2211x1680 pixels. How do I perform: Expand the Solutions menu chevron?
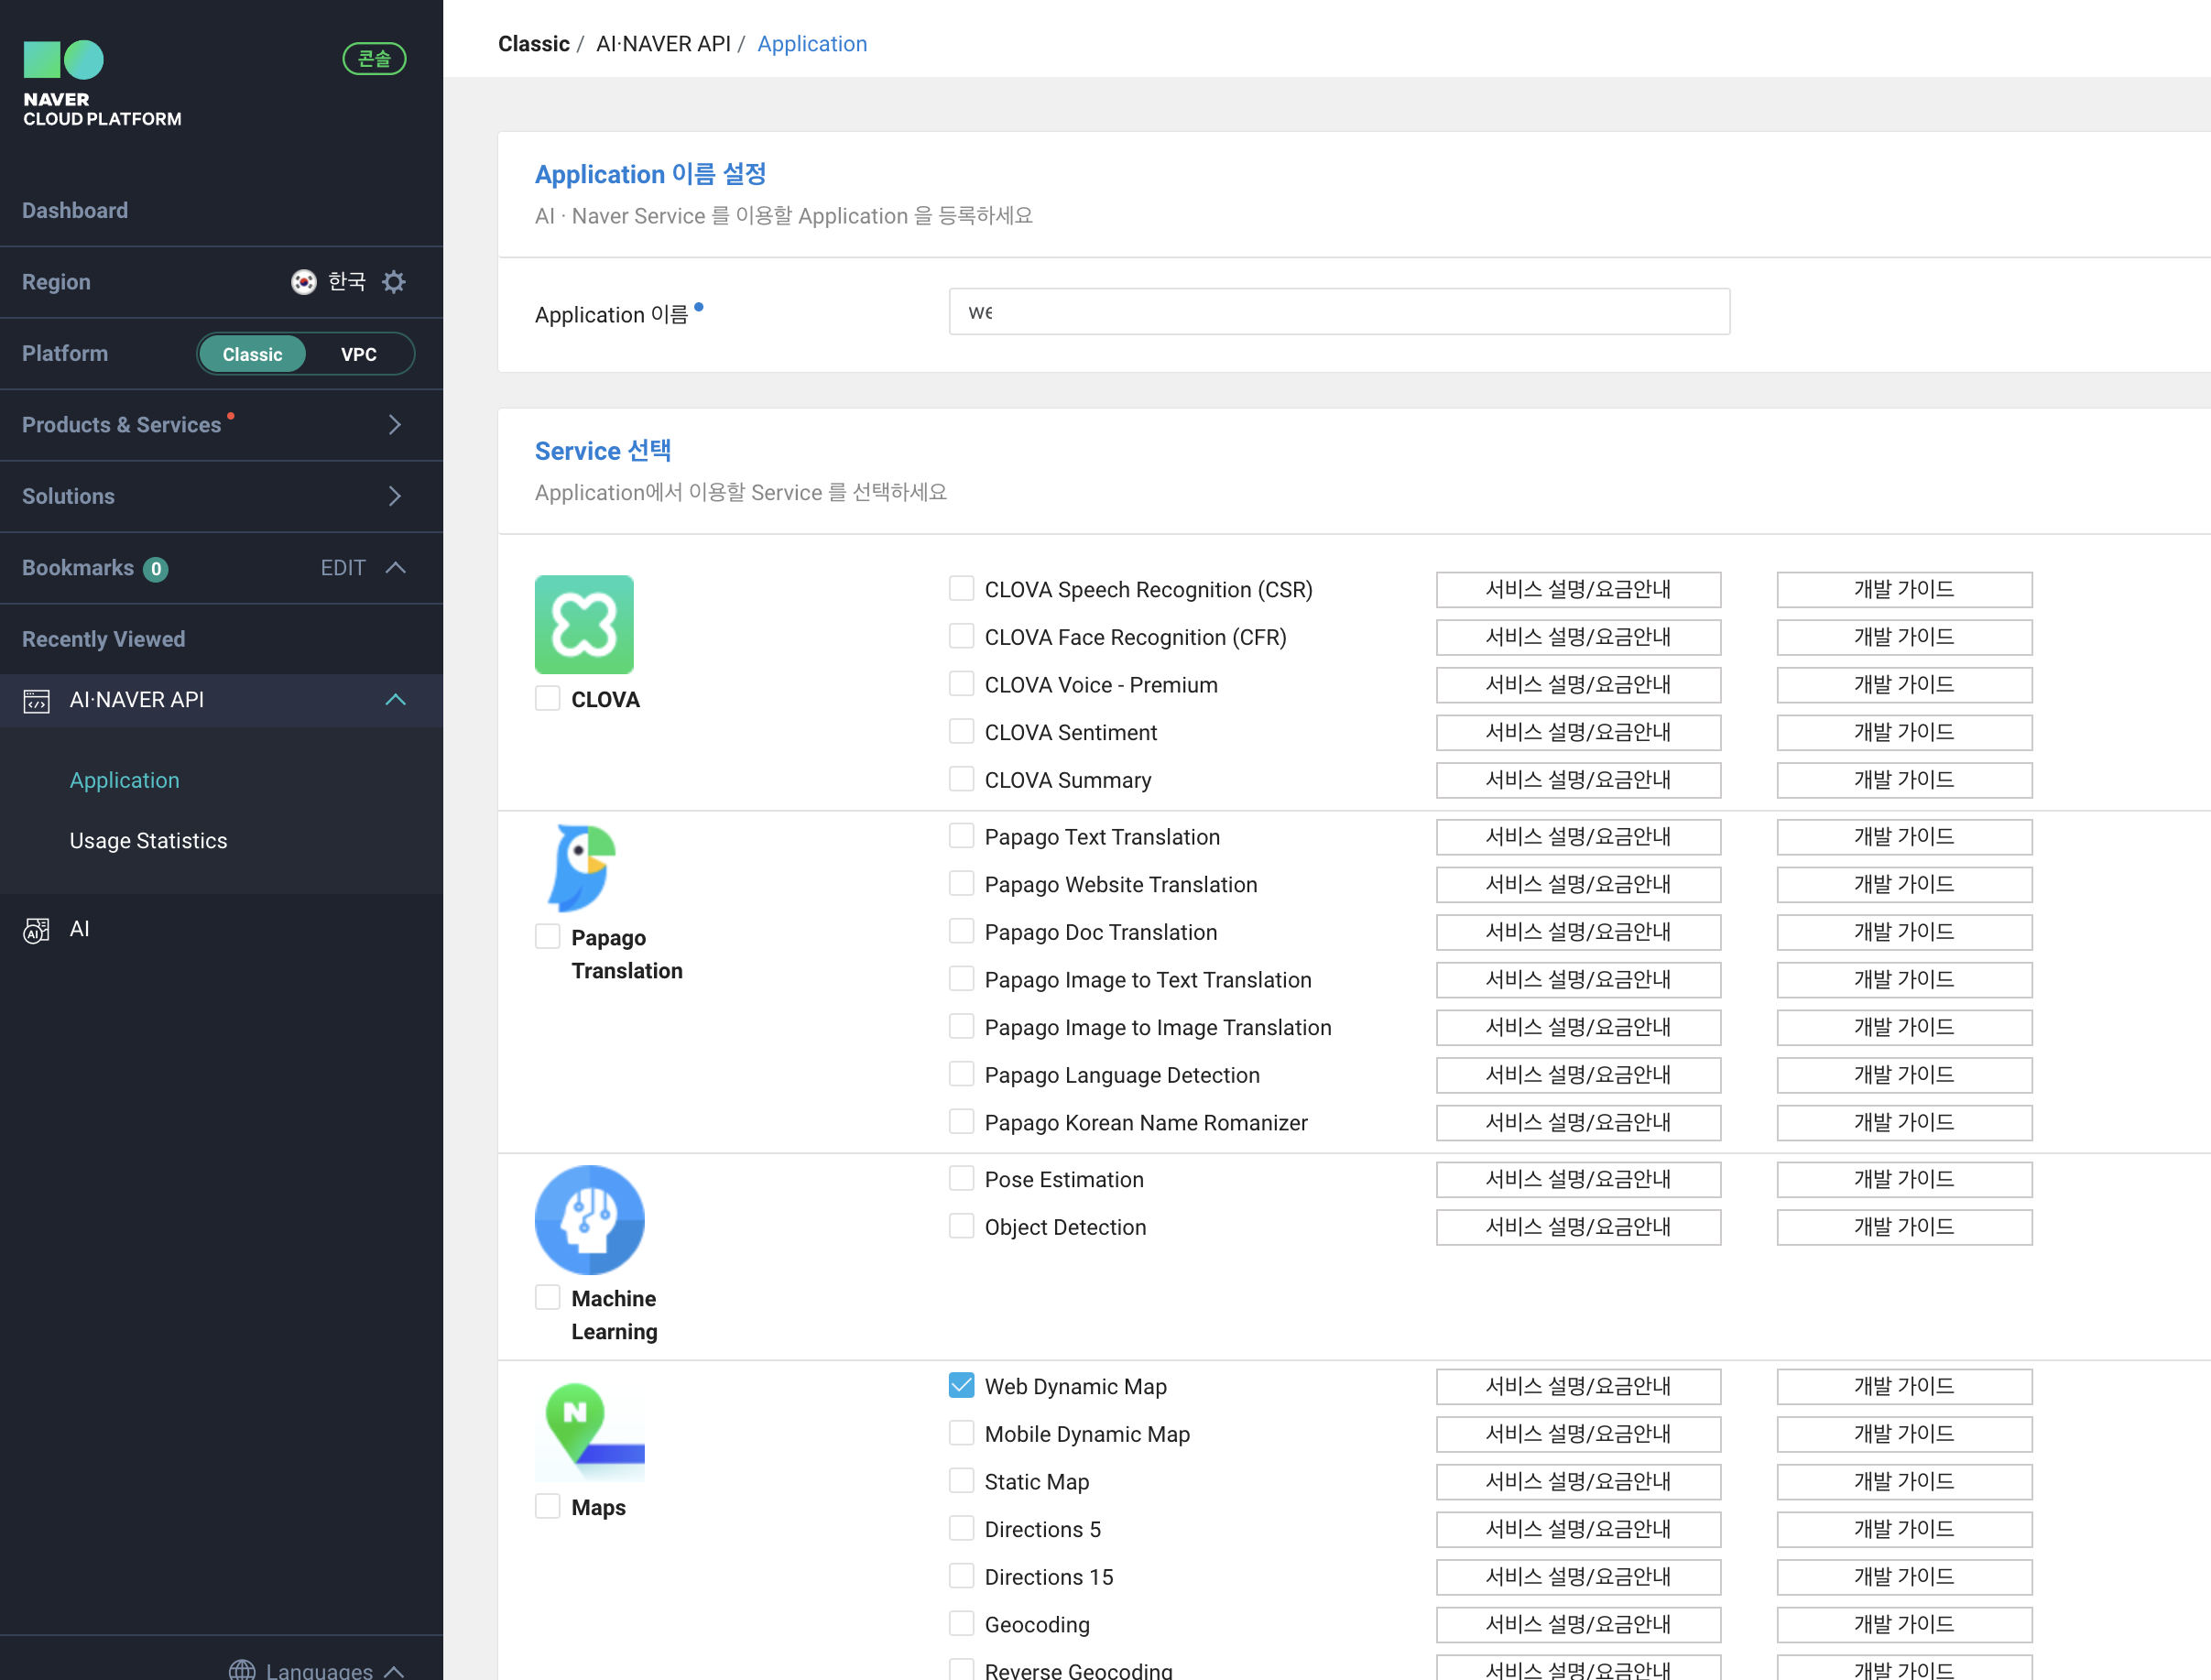pyautogui.click(x=394, y=496)
